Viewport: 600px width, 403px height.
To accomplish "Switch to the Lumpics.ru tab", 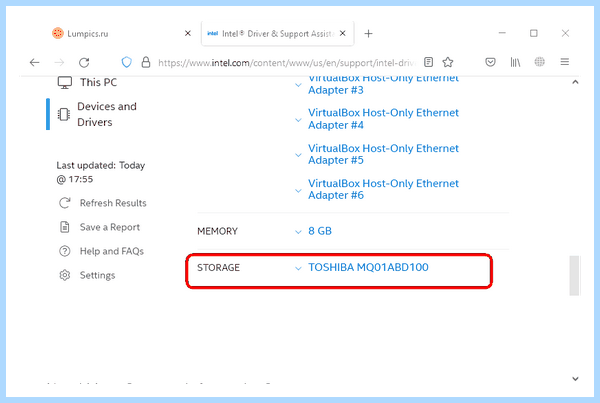I will click(121, 33).
